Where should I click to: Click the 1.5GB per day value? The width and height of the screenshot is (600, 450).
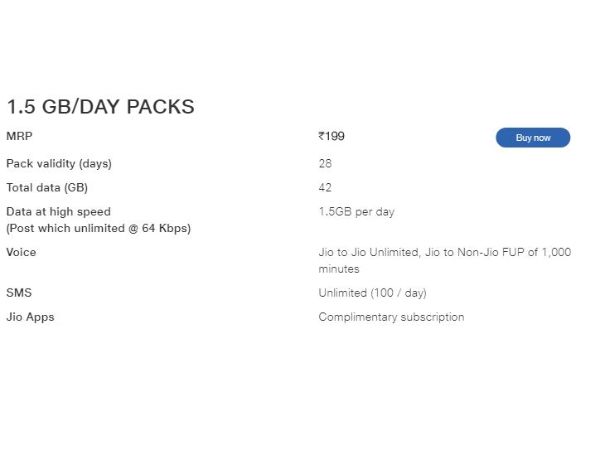[358, 212]
